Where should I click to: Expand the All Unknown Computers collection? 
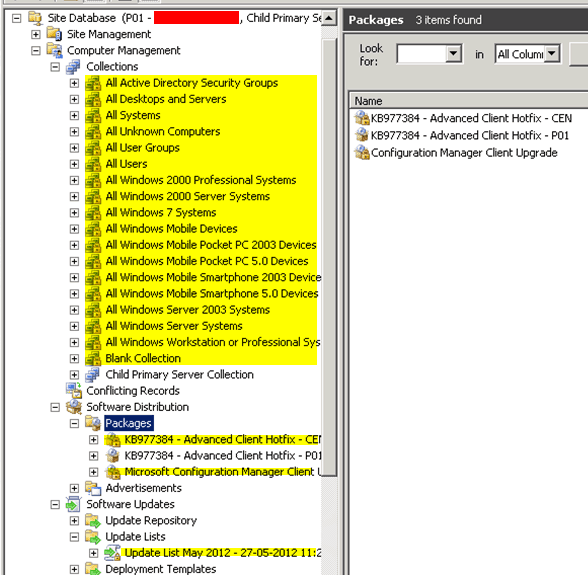74,132
